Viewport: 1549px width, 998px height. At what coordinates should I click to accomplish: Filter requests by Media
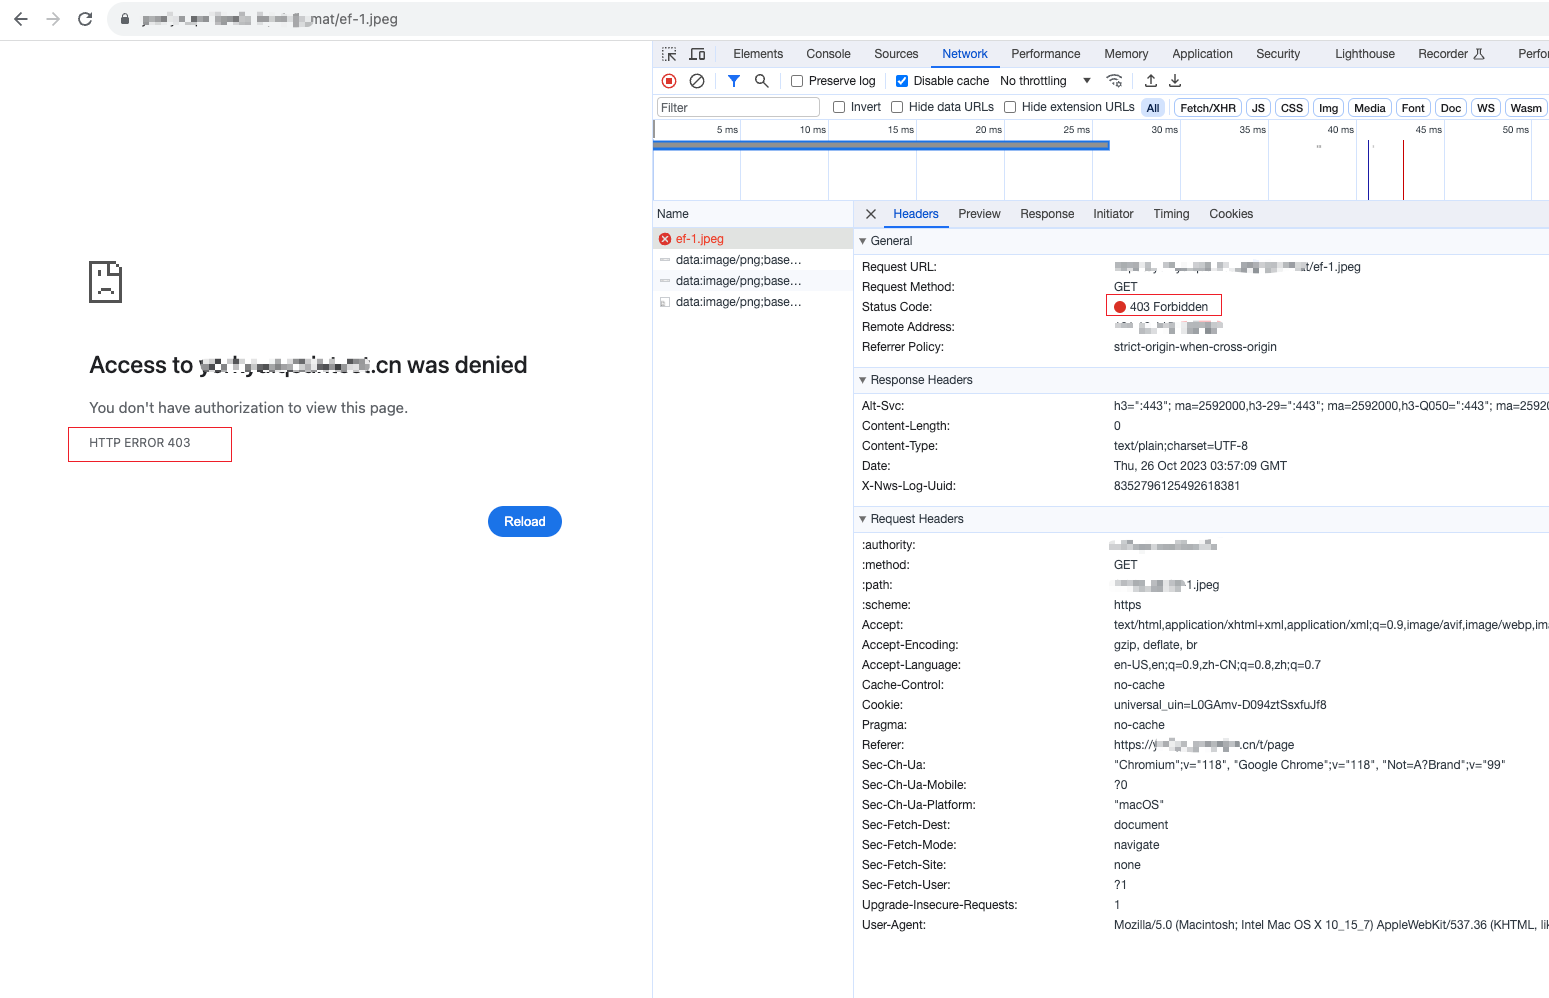pyautogui.click(x=1370, y=108)
